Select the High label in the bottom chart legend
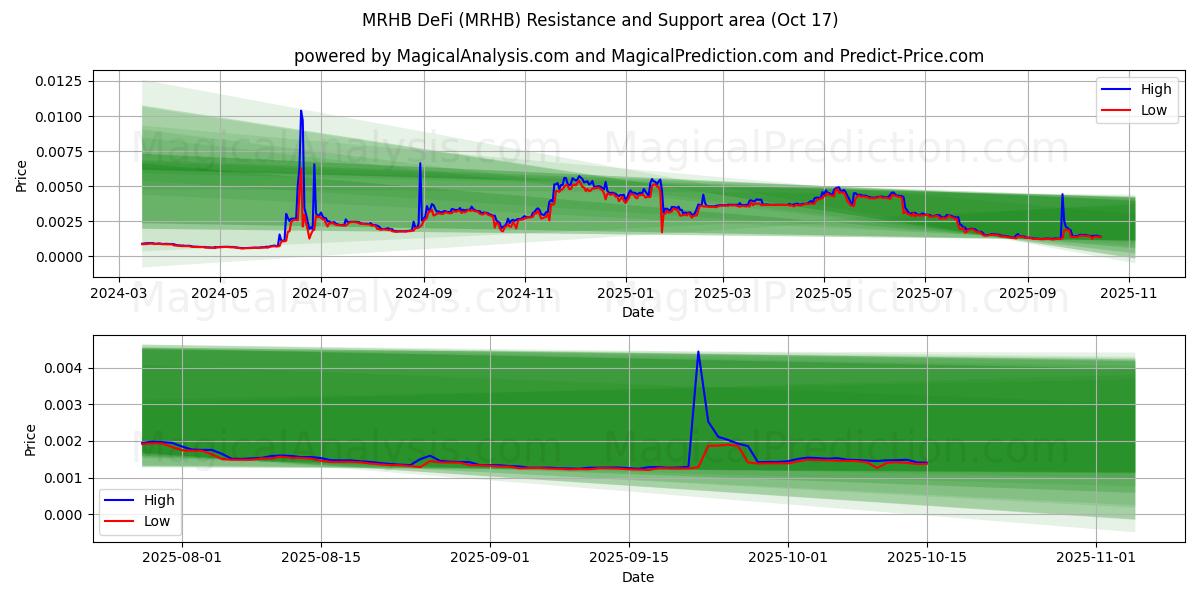 pos(160,500)
